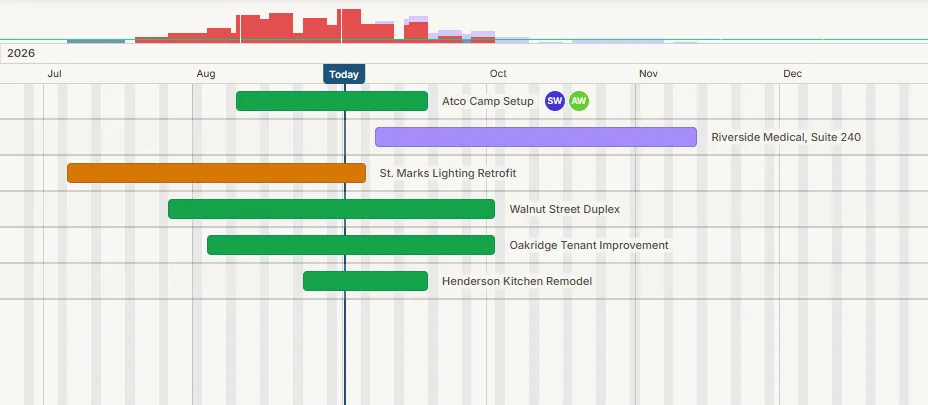This screenshot has width=928, height=405.
Task: Click the Jul month header
Action: click(54, 73)
